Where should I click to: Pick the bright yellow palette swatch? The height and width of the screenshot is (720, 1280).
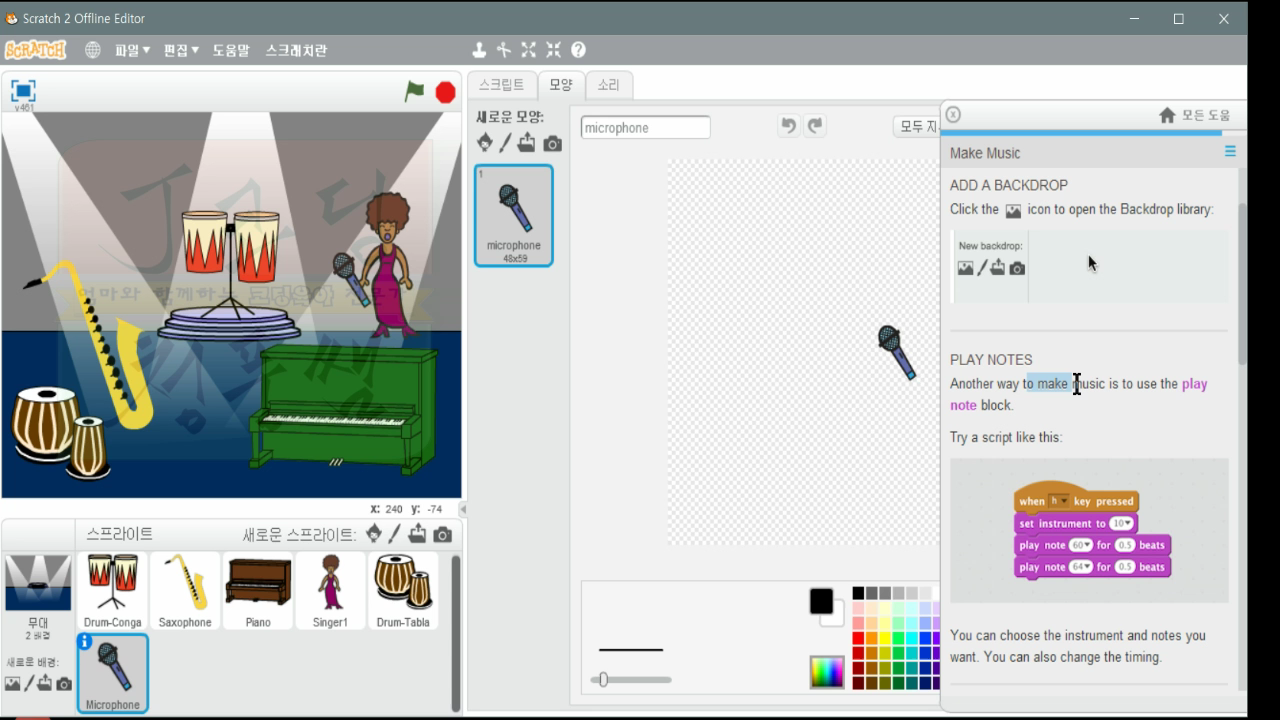click(x=885, y=638)
